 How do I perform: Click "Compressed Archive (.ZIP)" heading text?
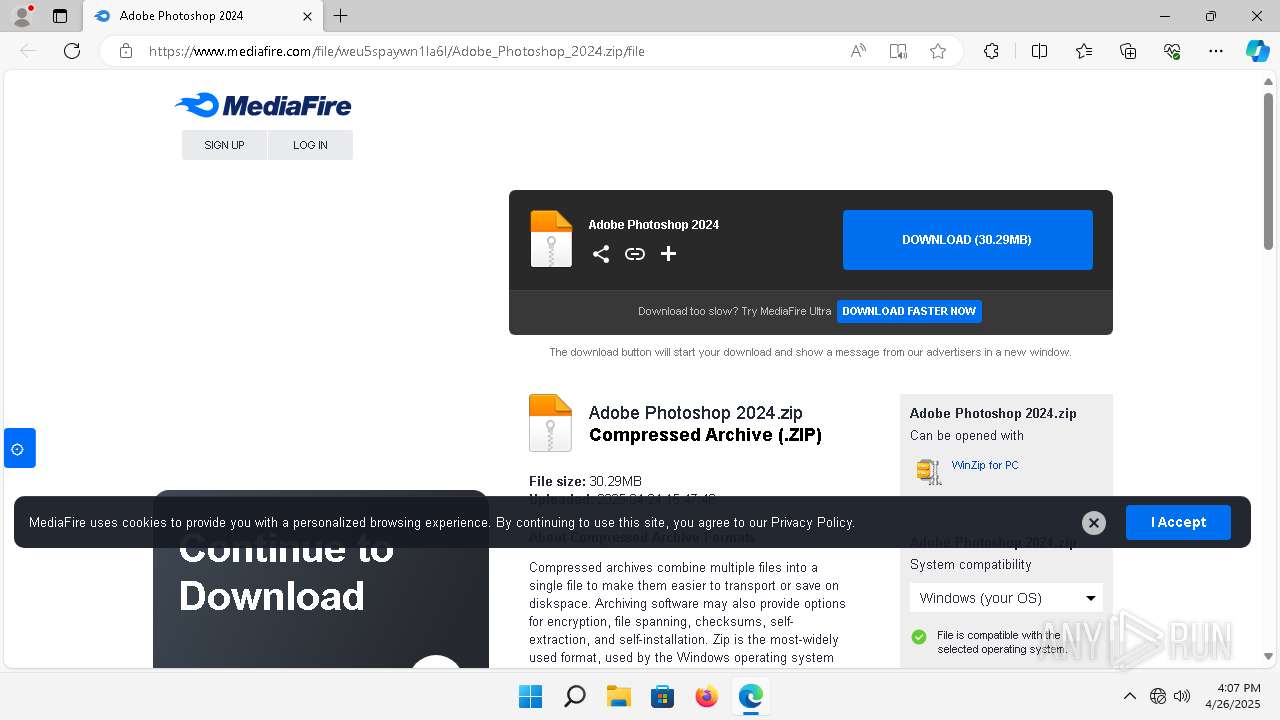point(705,435)
